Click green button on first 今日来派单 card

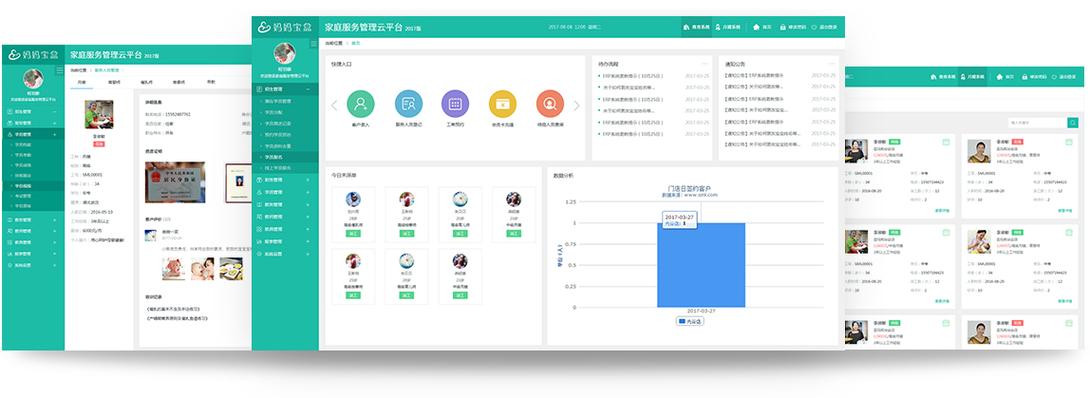(x=353, y=234)
